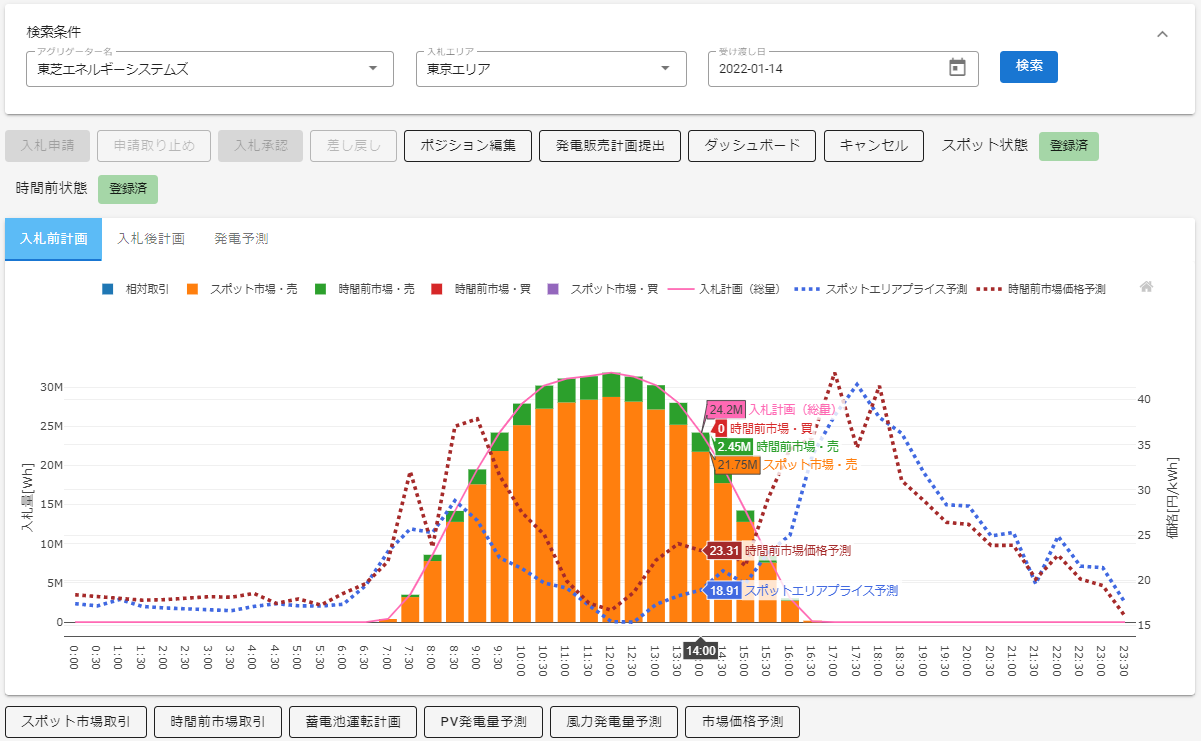Image resolution: width=1201 pixels, height=741 pixels.
Task: Open the 入札エリア dropdown
Action: click(x=663, y=68)
